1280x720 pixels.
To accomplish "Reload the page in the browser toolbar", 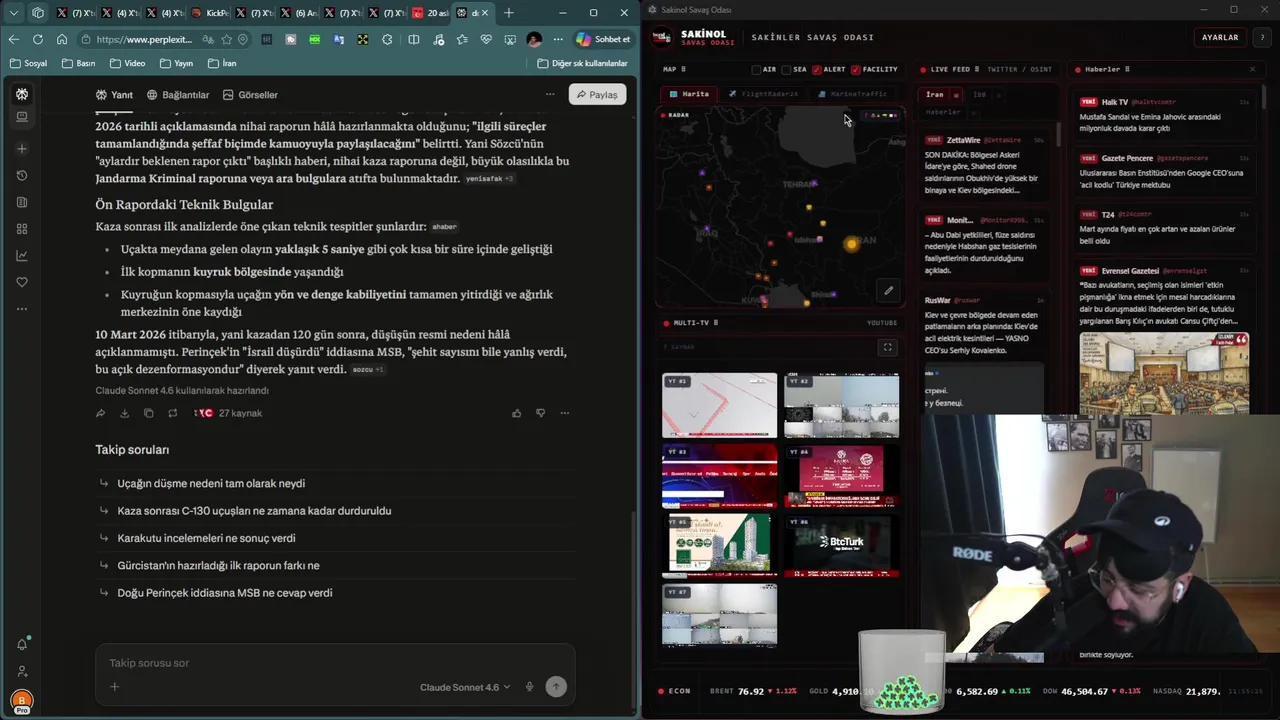I will pyautogui.click(x=38, y=39).
